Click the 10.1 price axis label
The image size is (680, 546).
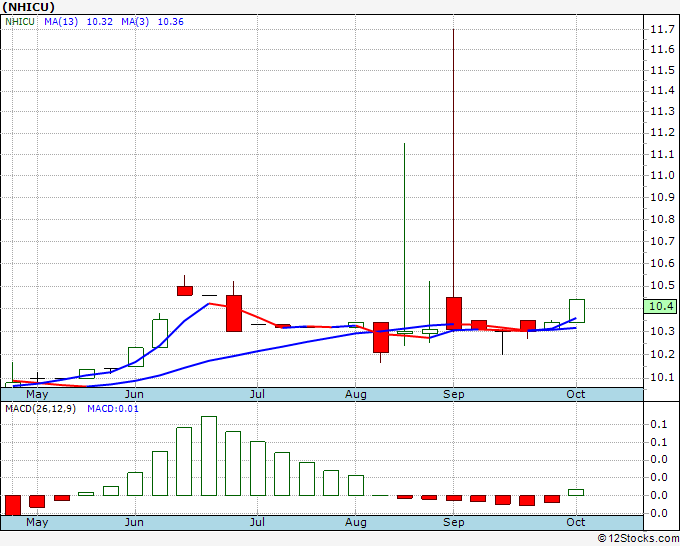point(660,377)
